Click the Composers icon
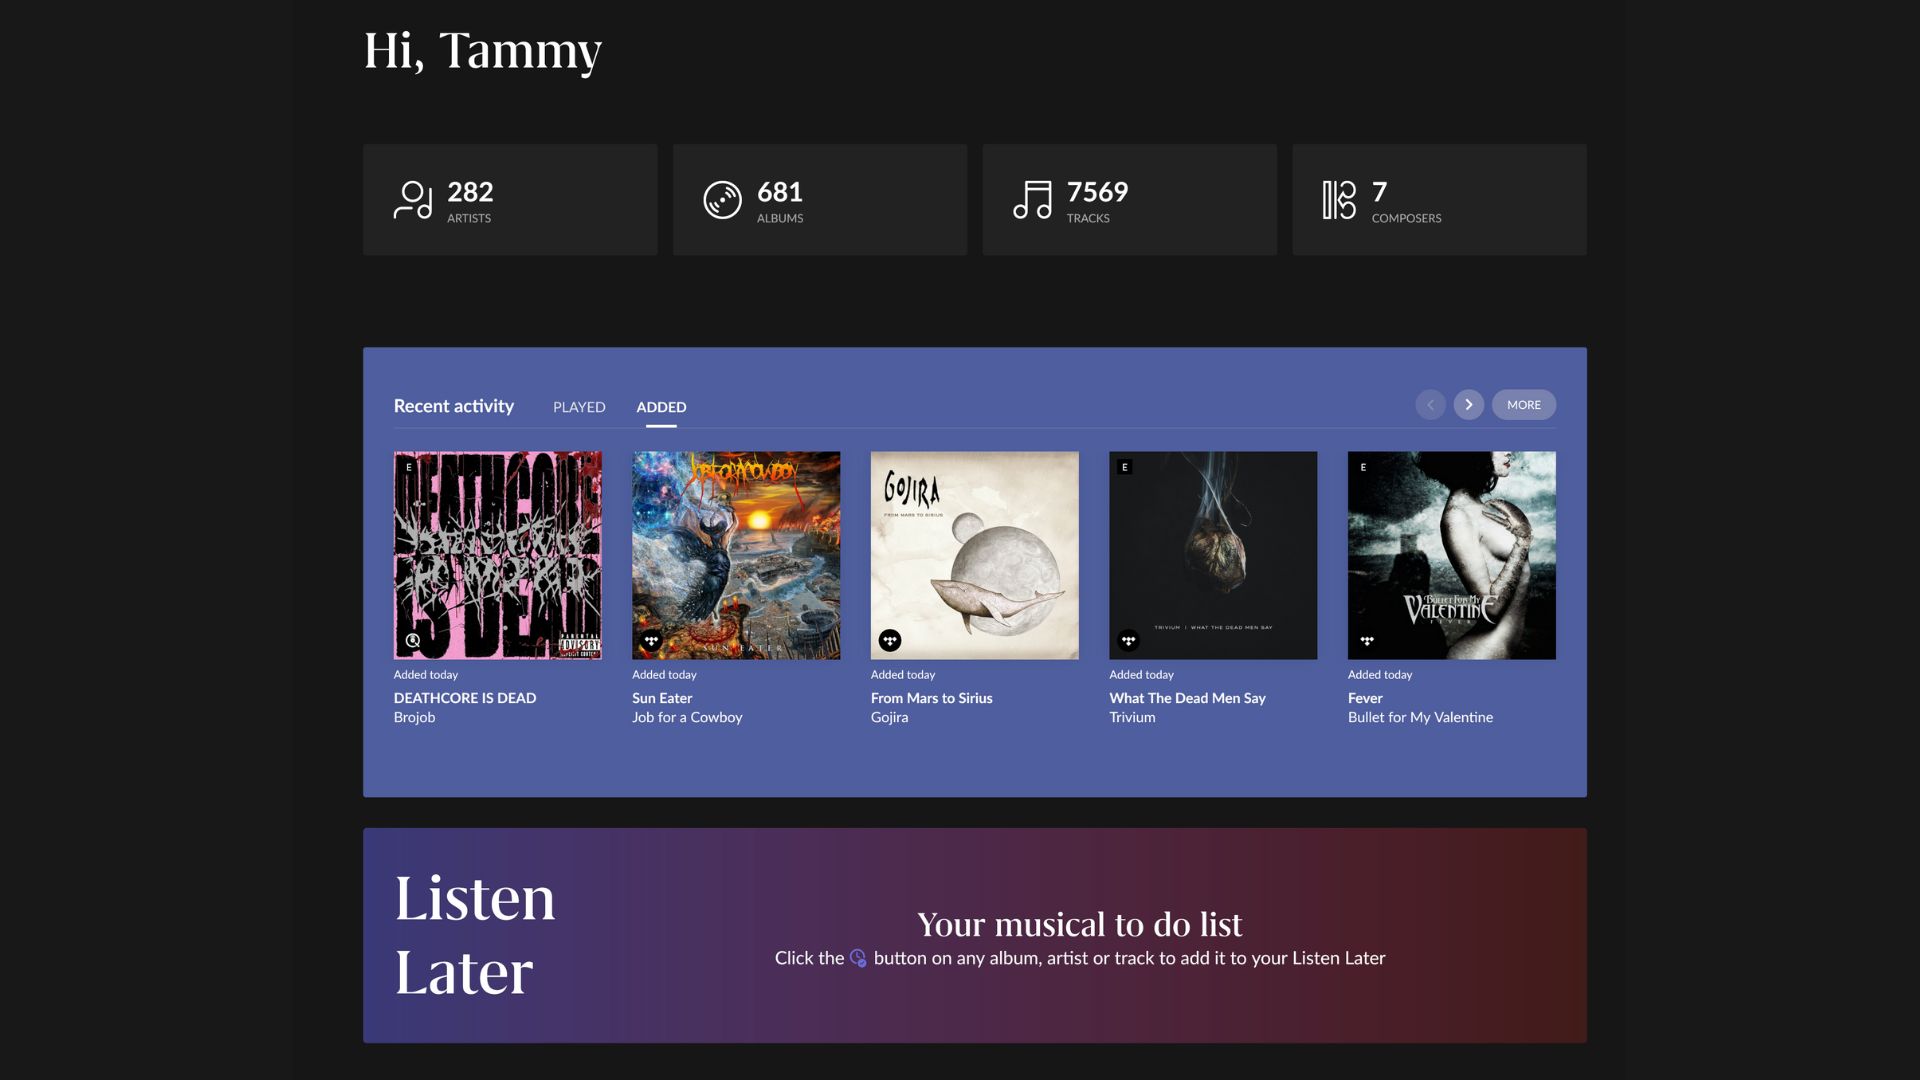1920x1080 pixels. [x=1339, y=200]
